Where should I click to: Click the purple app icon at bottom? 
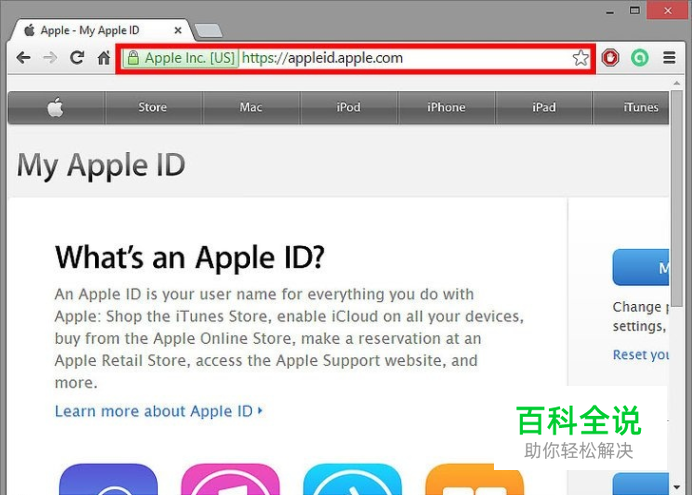[x=109, y=479]
